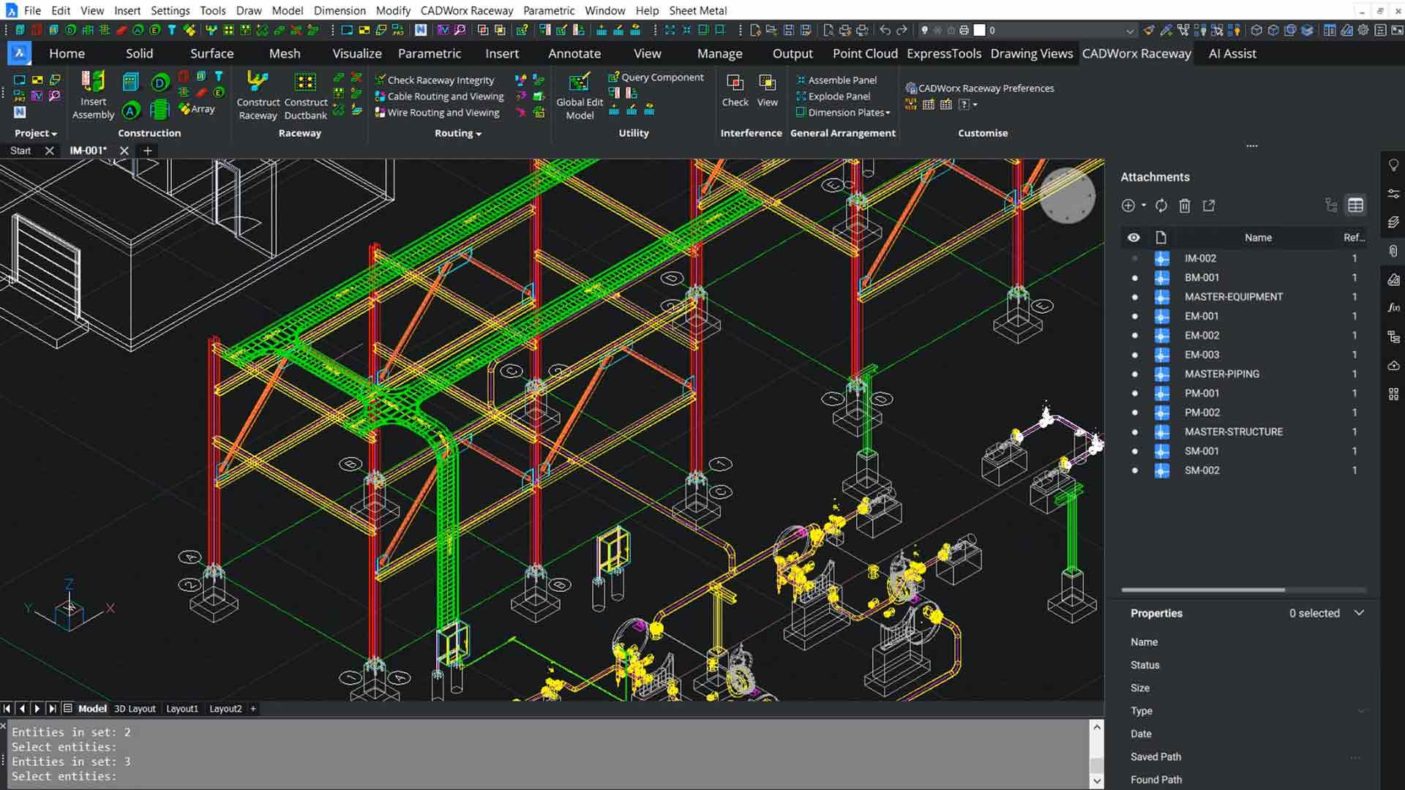This screenshot has height=790, width=1405.
Task: Select the Construct Ductbank tool
Action: (305, 84)
